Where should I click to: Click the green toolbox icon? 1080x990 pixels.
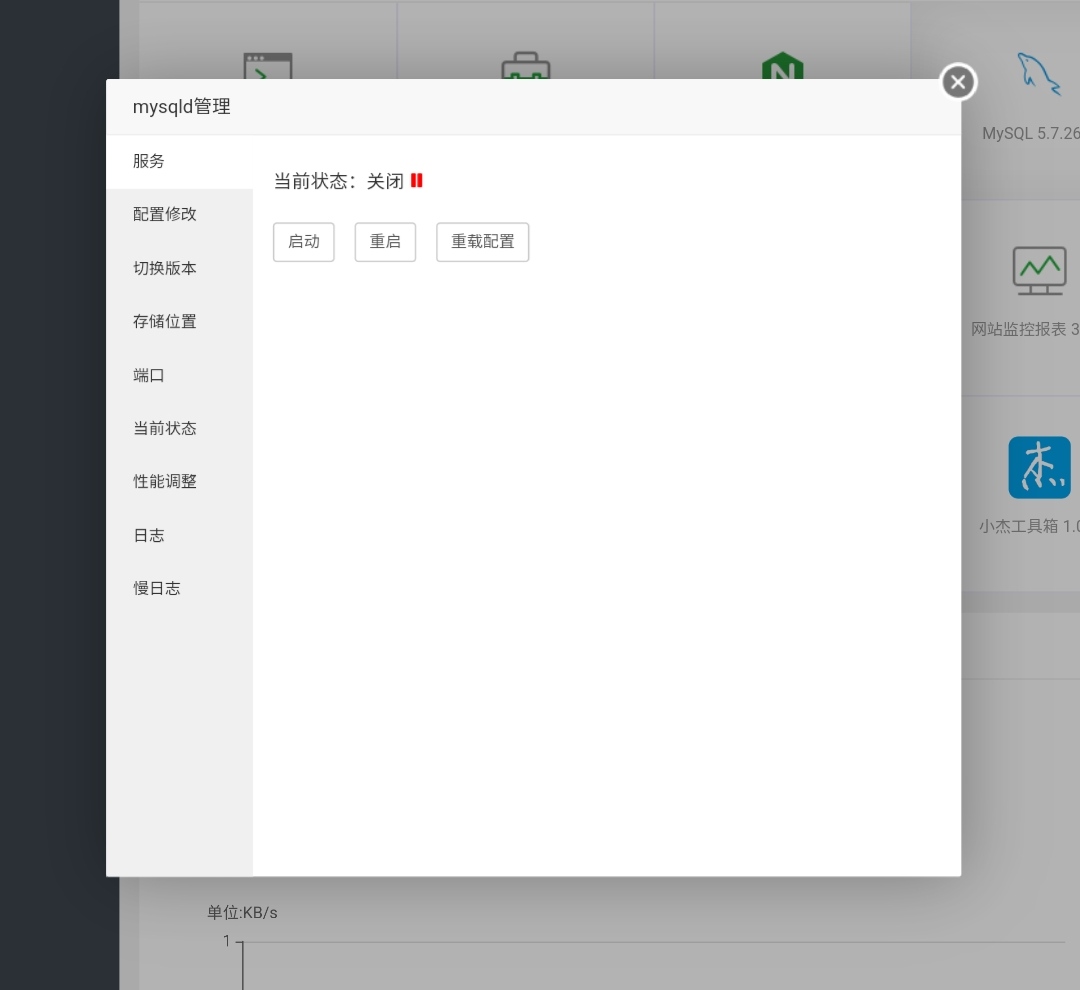pos(525,69)
